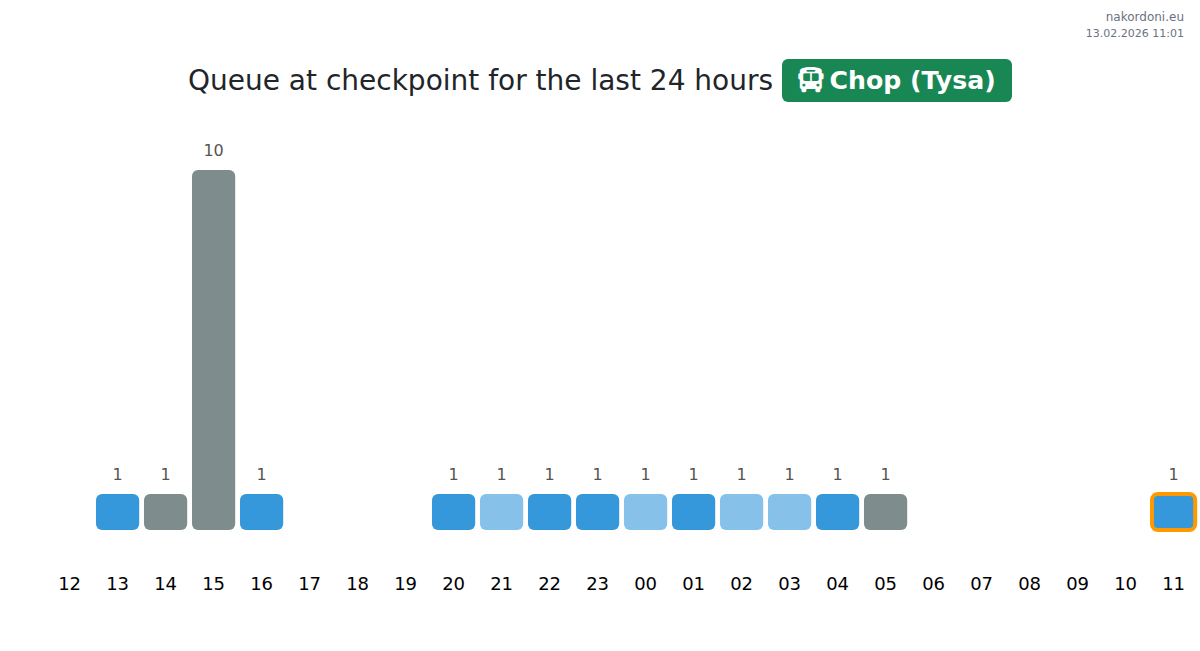The height and width of the screenshot is (651, 1200).
Task: Click the hour 12 axis label
Action: tap(69, 584)
